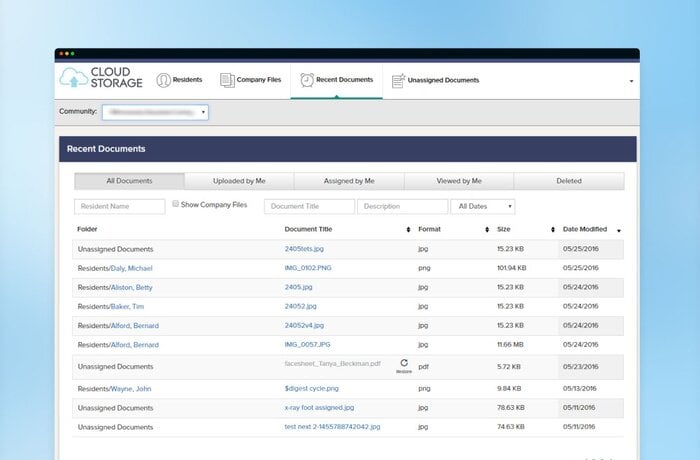Click the Recent Documents clock icon
The image size is (700, 460).
(x=307, y=80)
